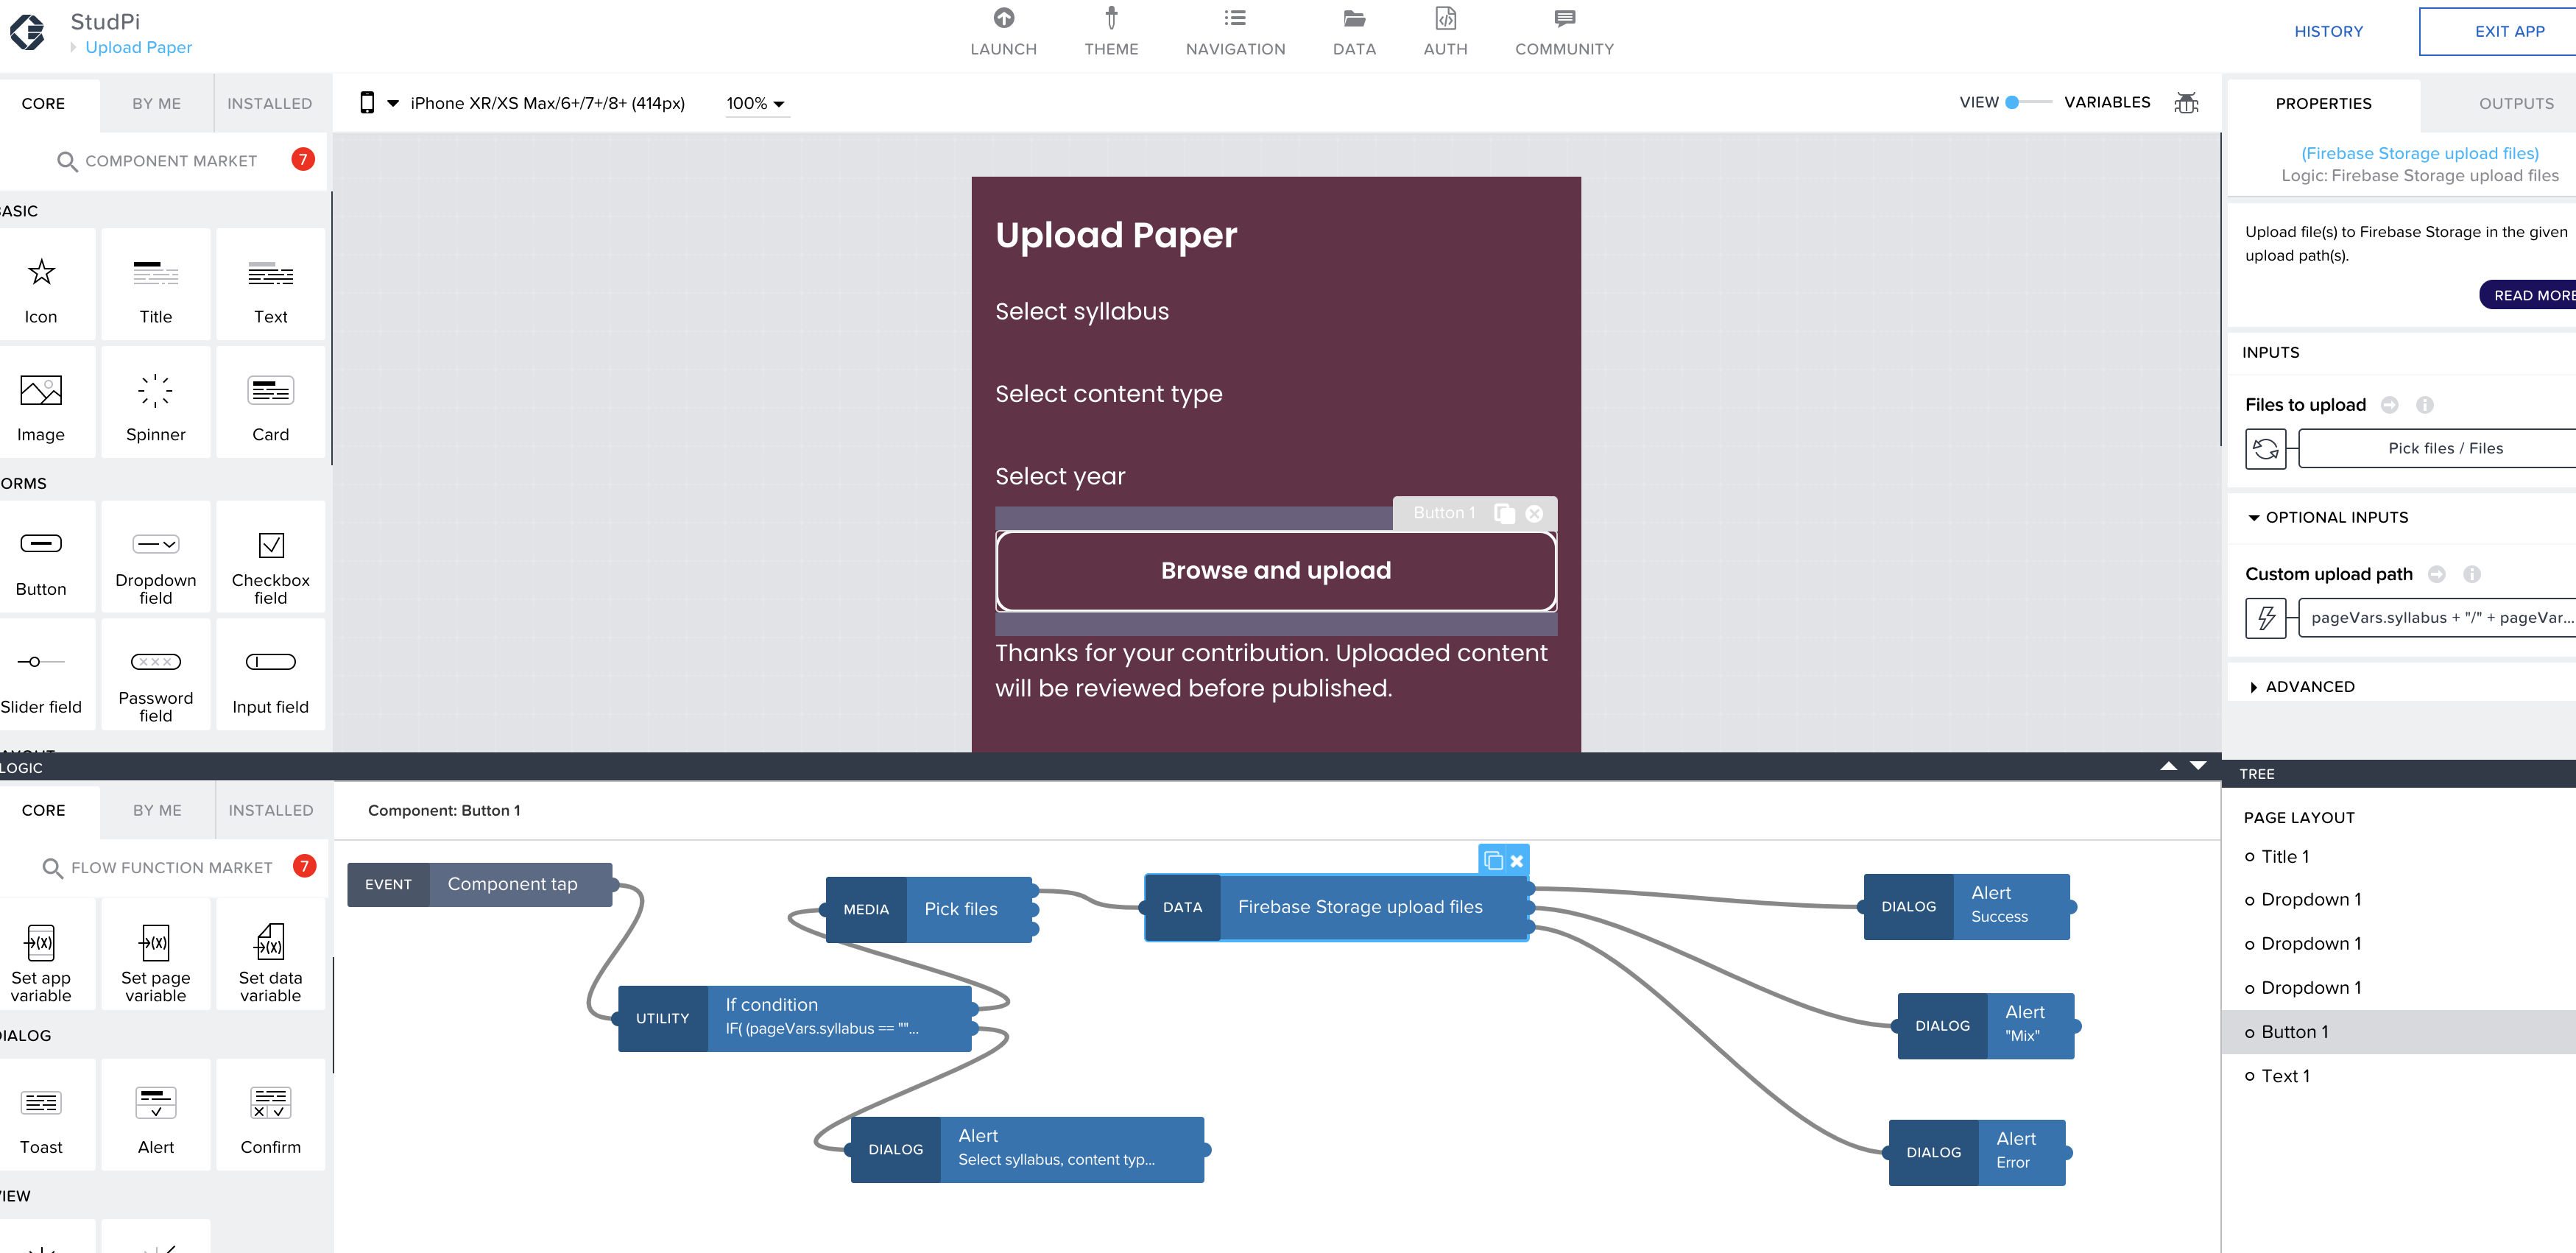Image resolution: width=2576 pixels, height=1253 pixels.
Task: Click formula binding icon for custom upload path
Action: pyautogui.click(x=2266, y=618)
